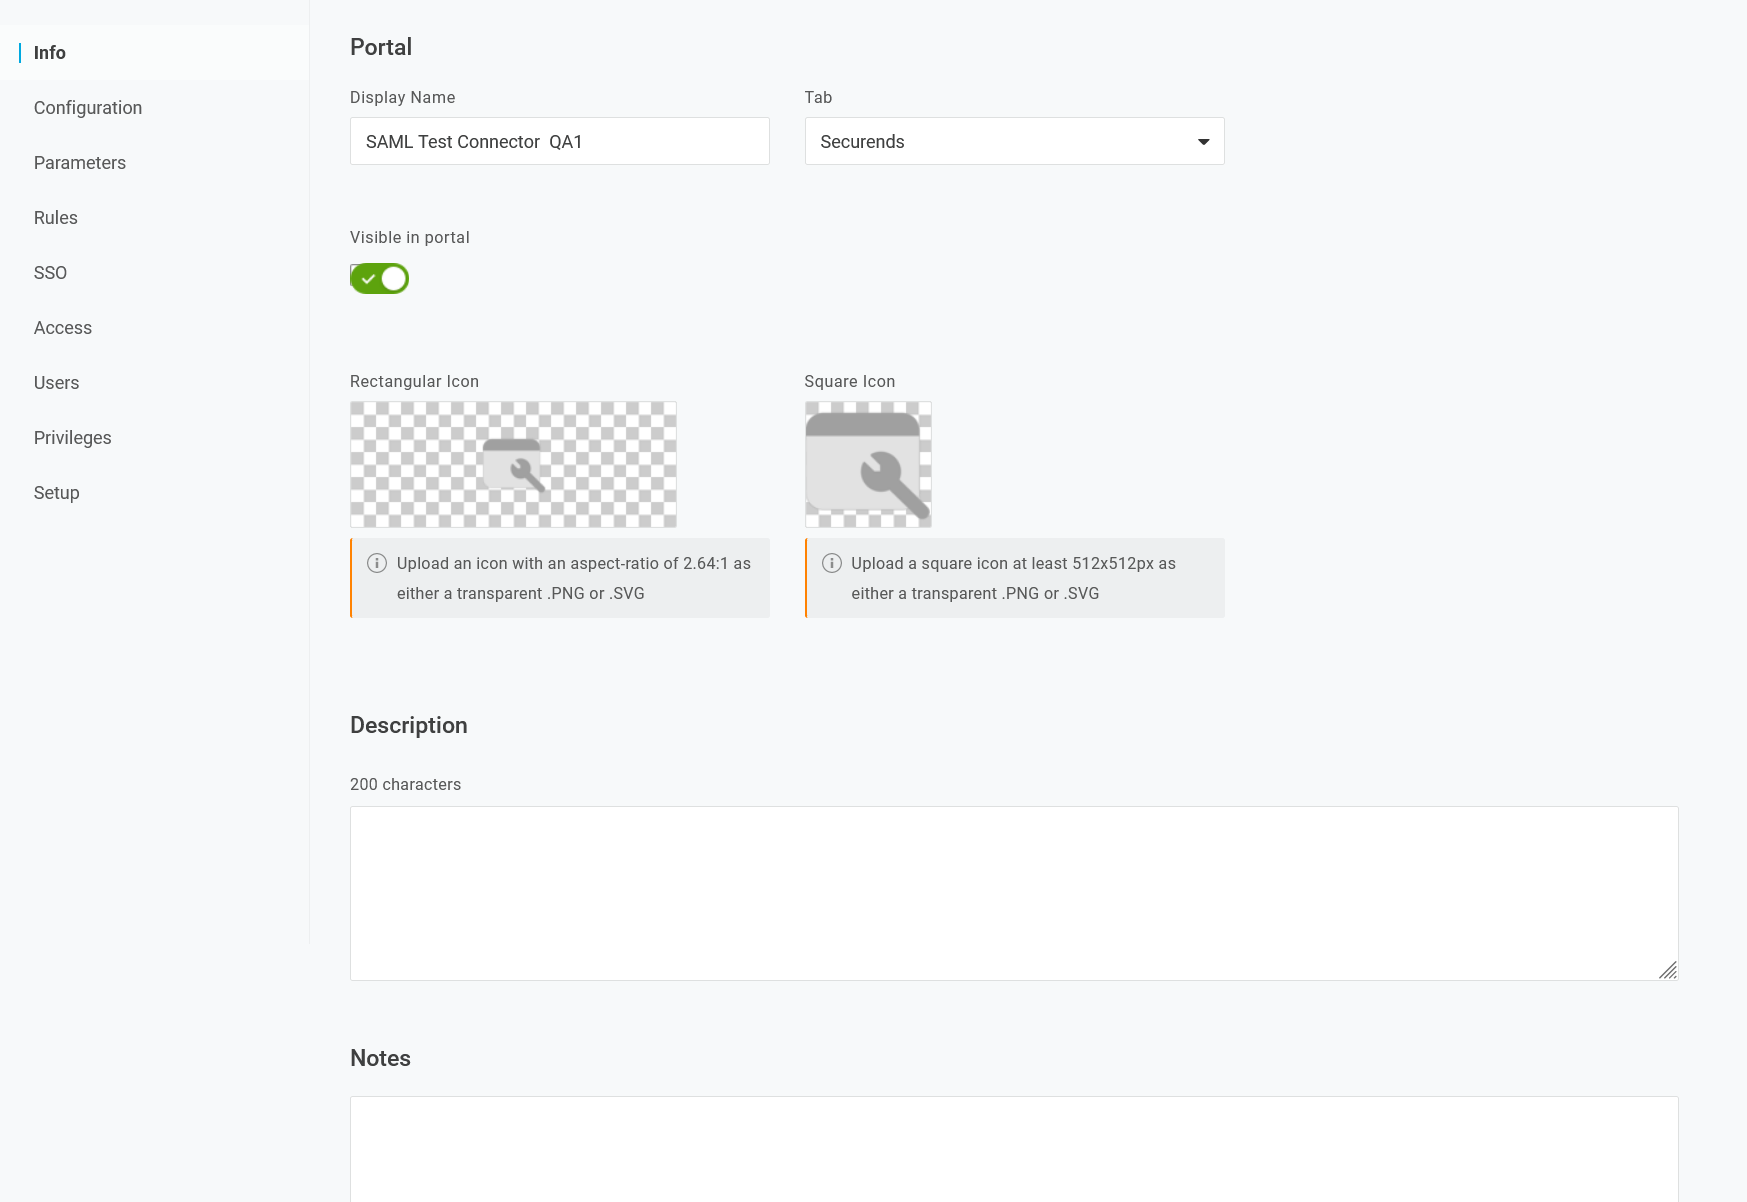Disable the Visible in portal toggle
The width and height of the screenshot is (1747, 1202).
point(379,278)
